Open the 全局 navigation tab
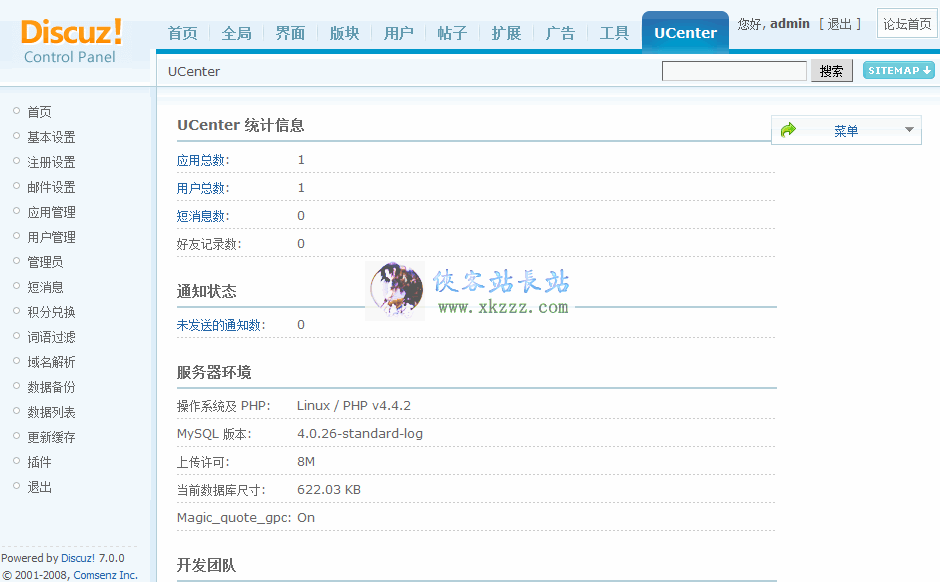Viewport: 940px width, 582px height. 237,33
